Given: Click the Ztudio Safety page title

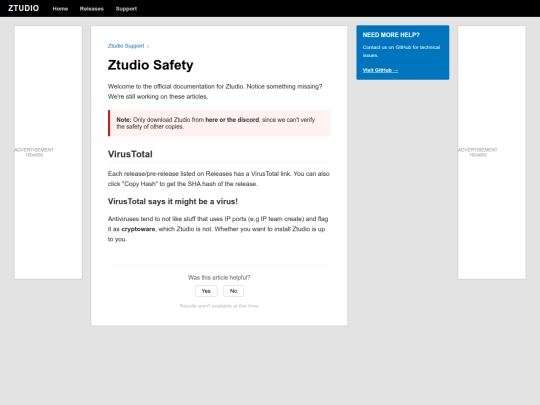Looking at the screenshot, I should click(150, 65).
